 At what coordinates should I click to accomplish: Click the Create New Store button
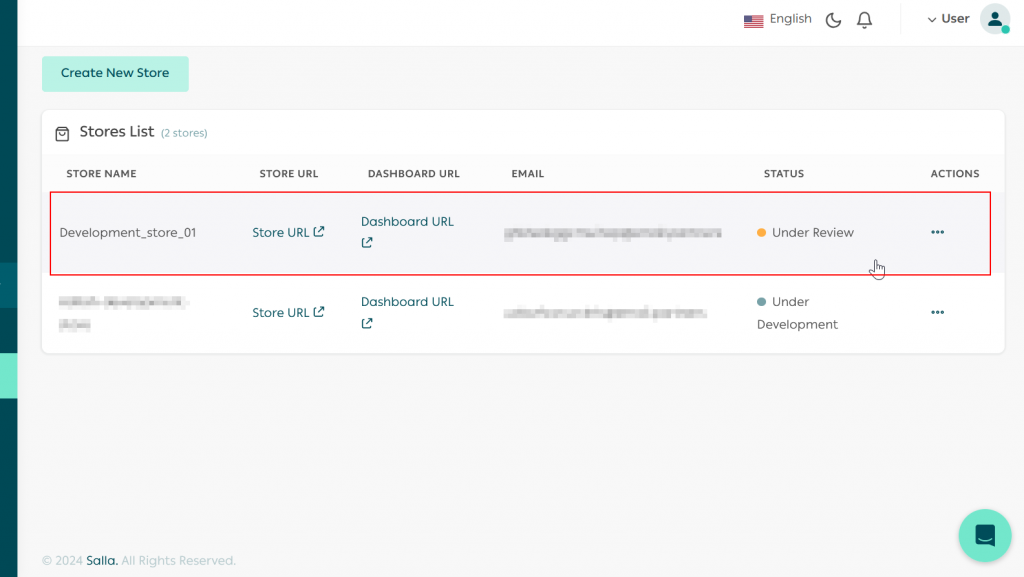click(115, 73)
